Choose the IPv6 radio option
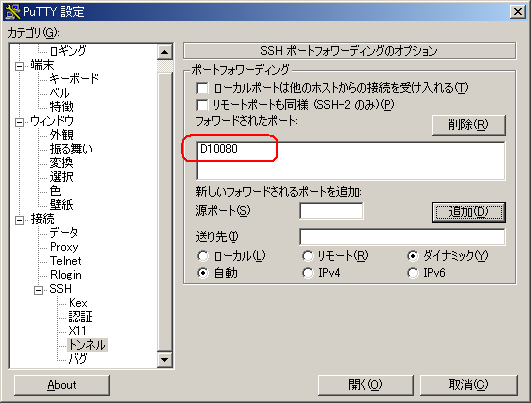This screenshot has width=531, height=403. point(413,273)
